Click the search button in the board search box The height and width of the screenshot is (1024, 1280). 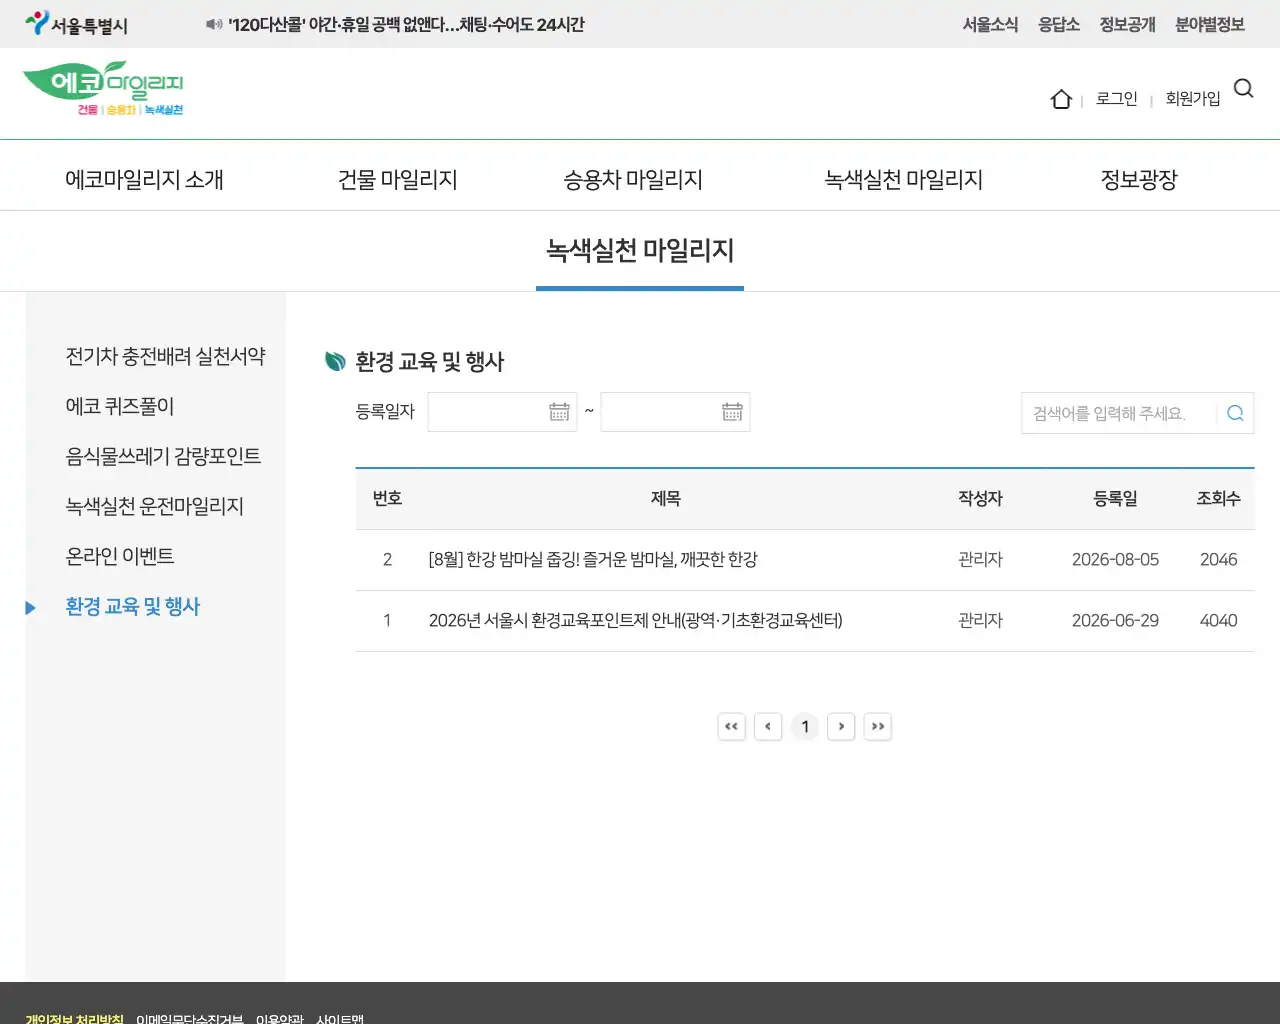[1235, 413]
